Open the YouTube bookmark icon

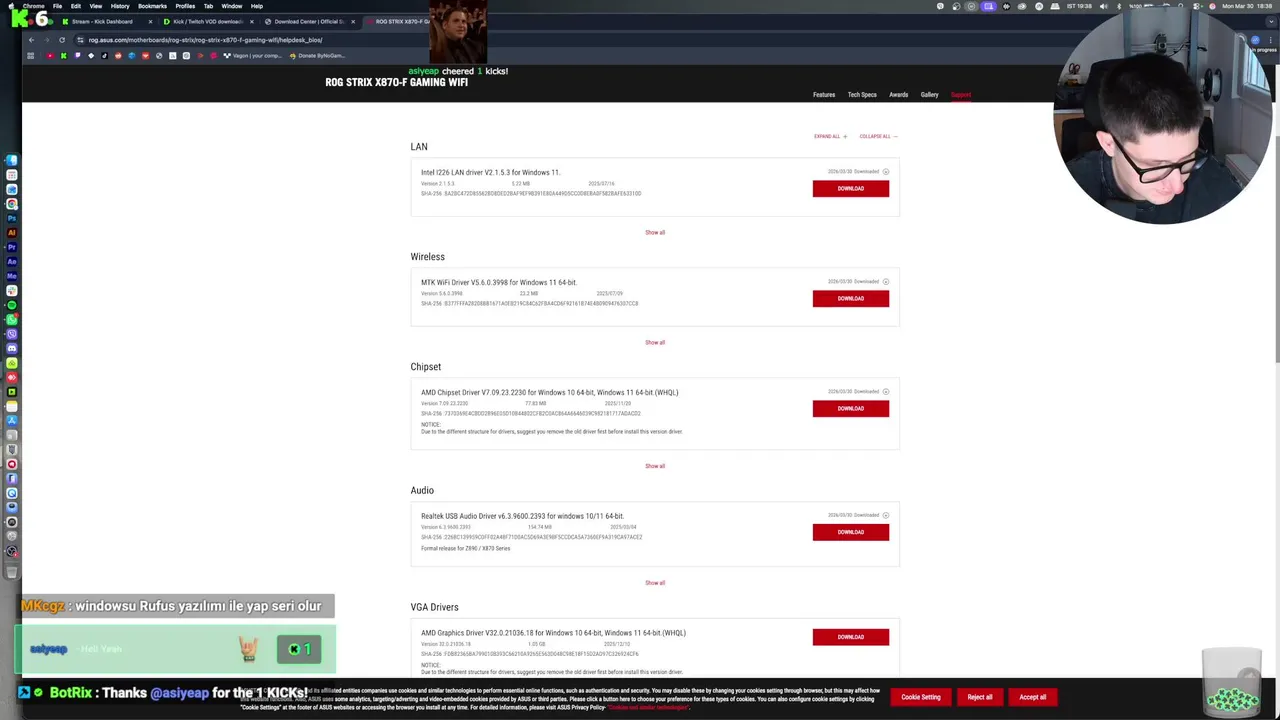pyautogui.click(x=50, y=56)
